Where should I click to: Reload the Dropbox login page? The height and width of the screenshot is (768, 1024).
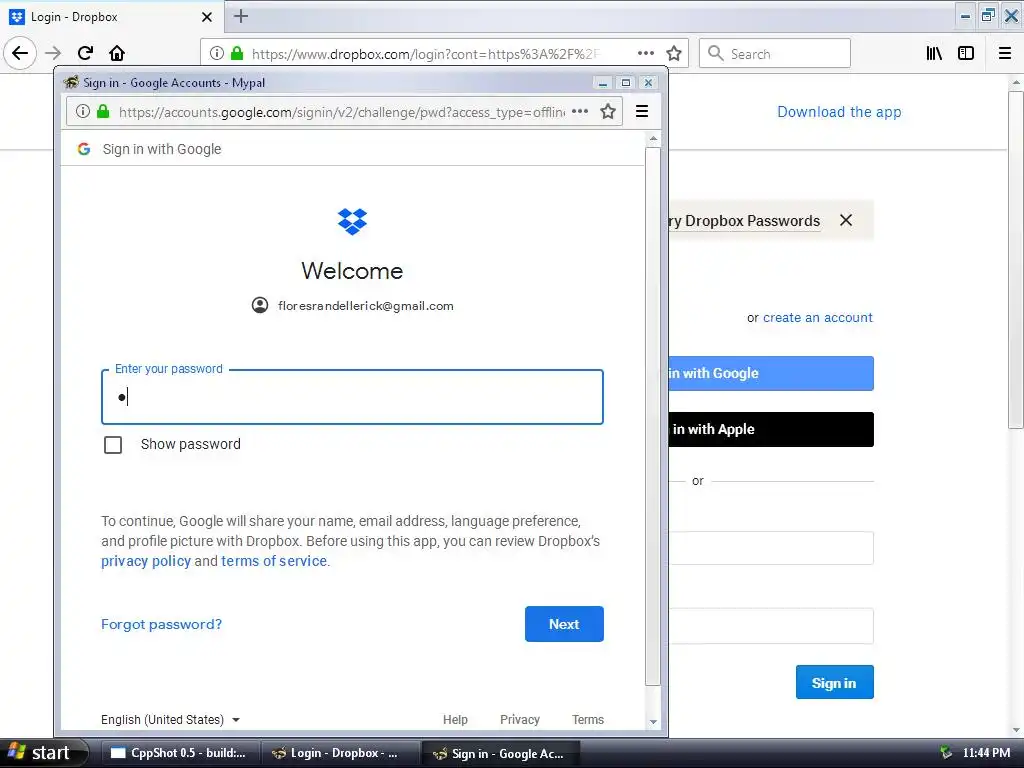tap(85, 53)
